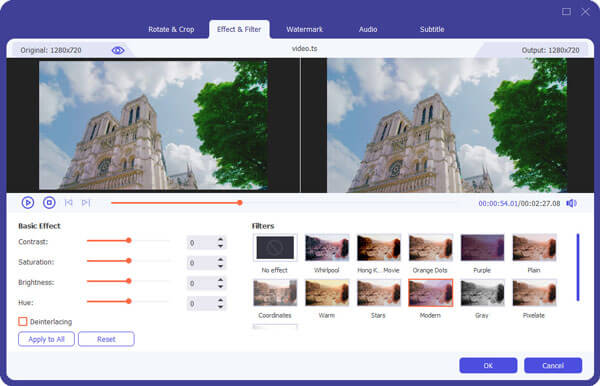Viewport: 600px width, 386px height.
Task: Confirm changes with the OK button
Action: [x=488, y=365]
